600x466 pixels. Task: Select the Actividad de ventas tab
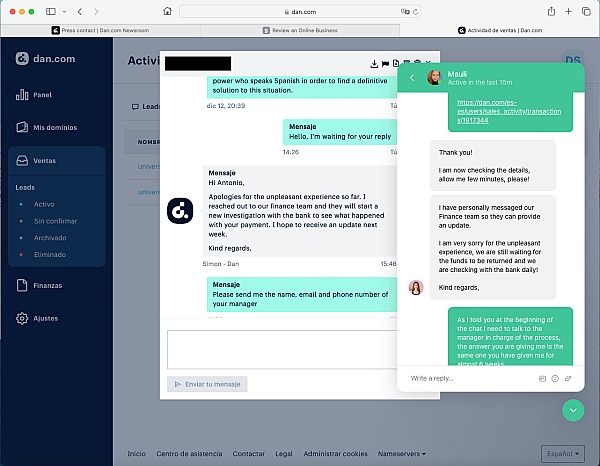pos(500,30)
